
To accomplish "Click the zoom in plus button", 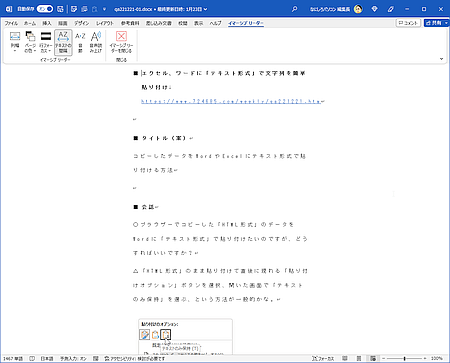I will point(425,359).
